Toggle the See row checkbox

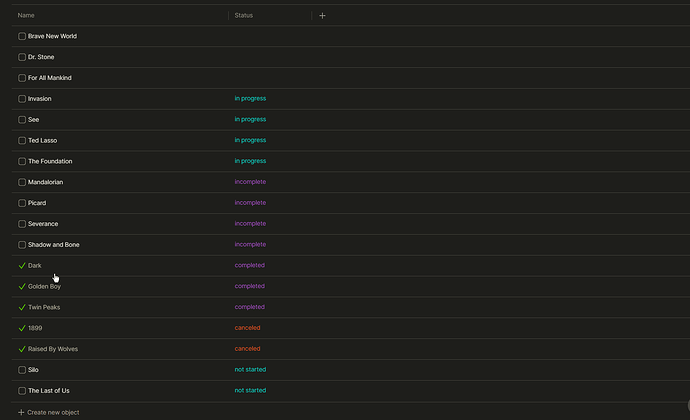tap(22, 120)
